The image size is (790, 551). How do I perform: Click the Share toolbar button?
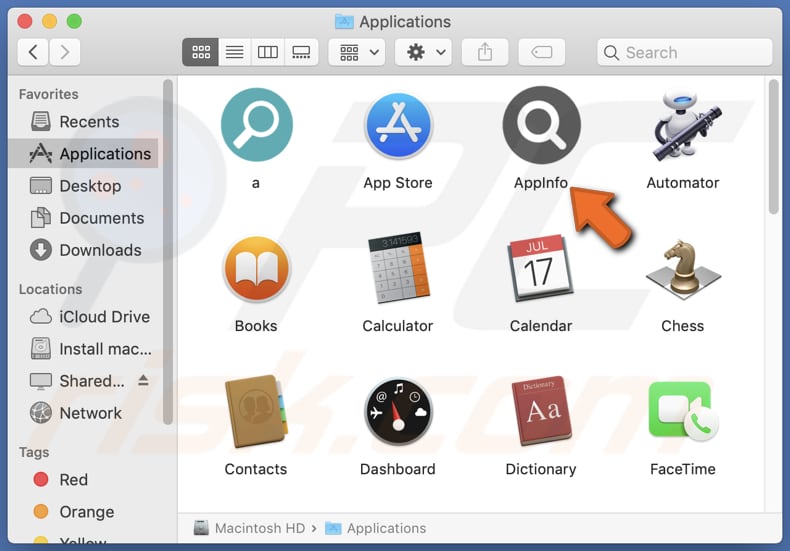tap(485, 52)
